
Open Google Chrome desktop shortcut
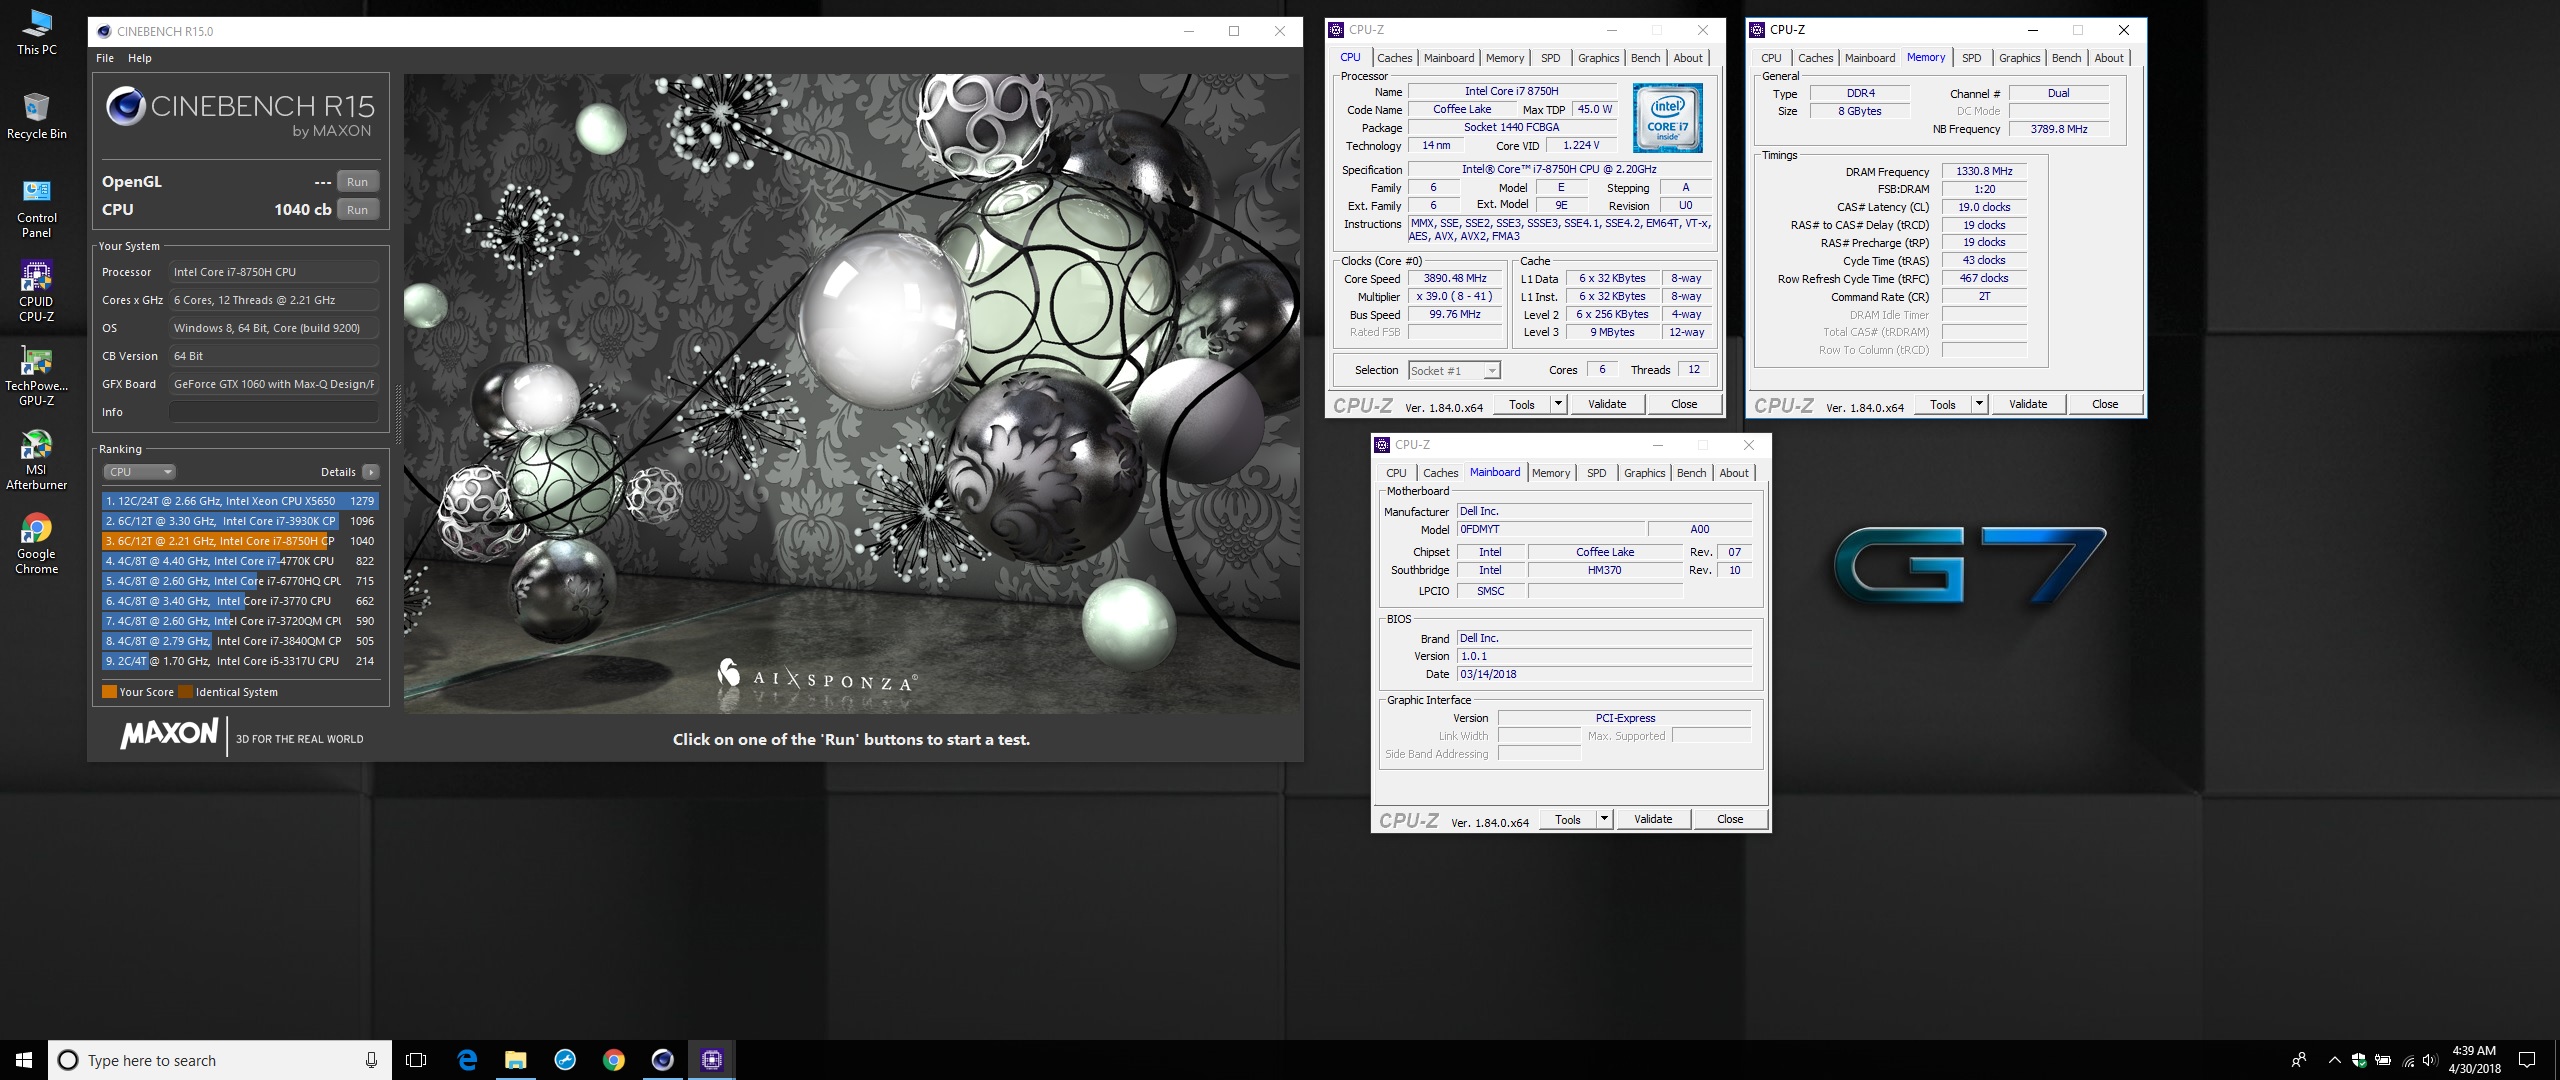[37, 544]
